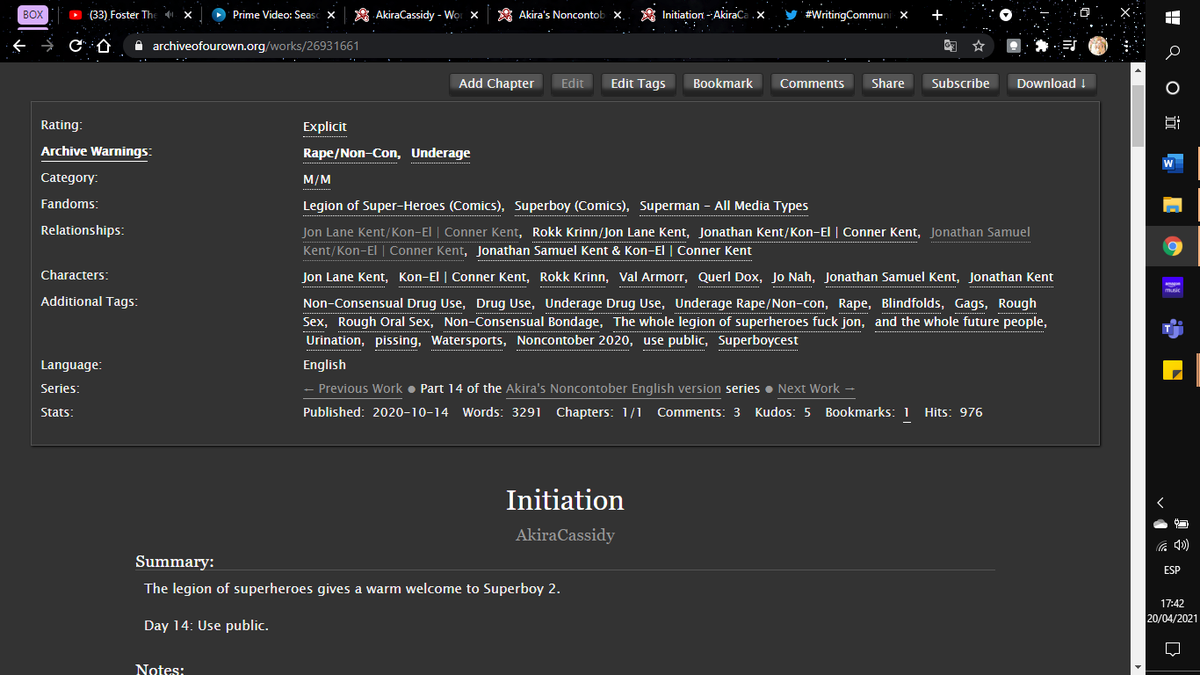1200x675 pixels.
Task: Open the tab search dropdown arrow
Action: click(x=1007, y=15)
